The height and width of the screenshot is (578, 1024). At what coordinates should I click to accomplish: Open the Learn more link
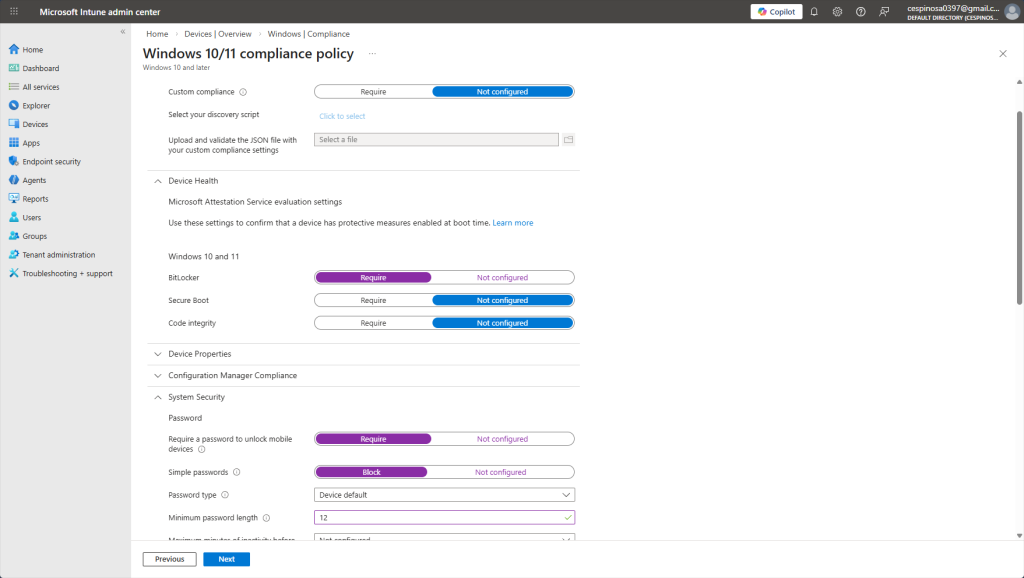512,223
